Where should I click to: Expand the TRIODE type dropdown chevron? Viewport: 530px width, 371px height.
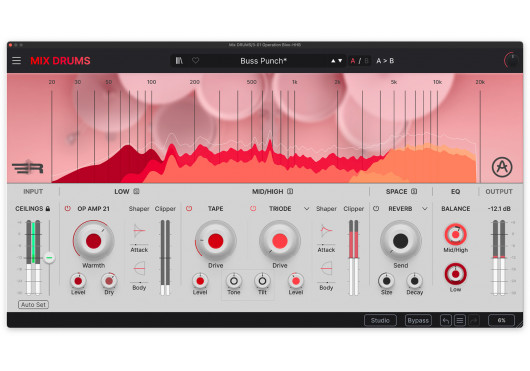(306, 209)
